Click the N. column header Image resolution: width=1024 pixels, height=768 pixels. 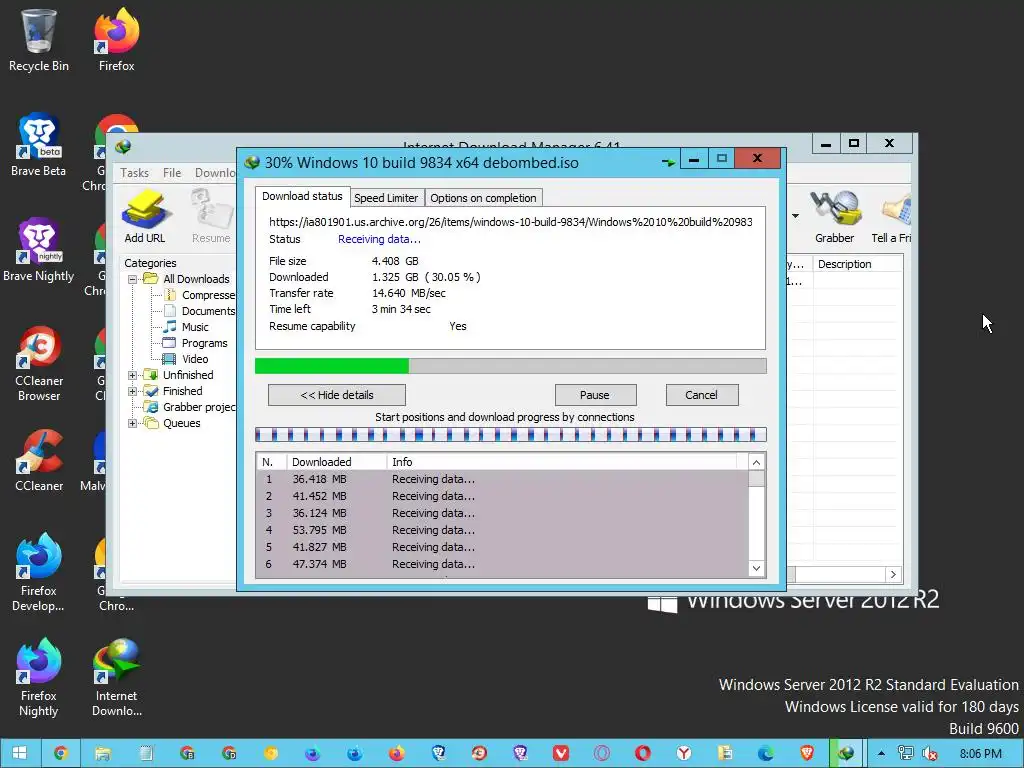click(270, 462)
